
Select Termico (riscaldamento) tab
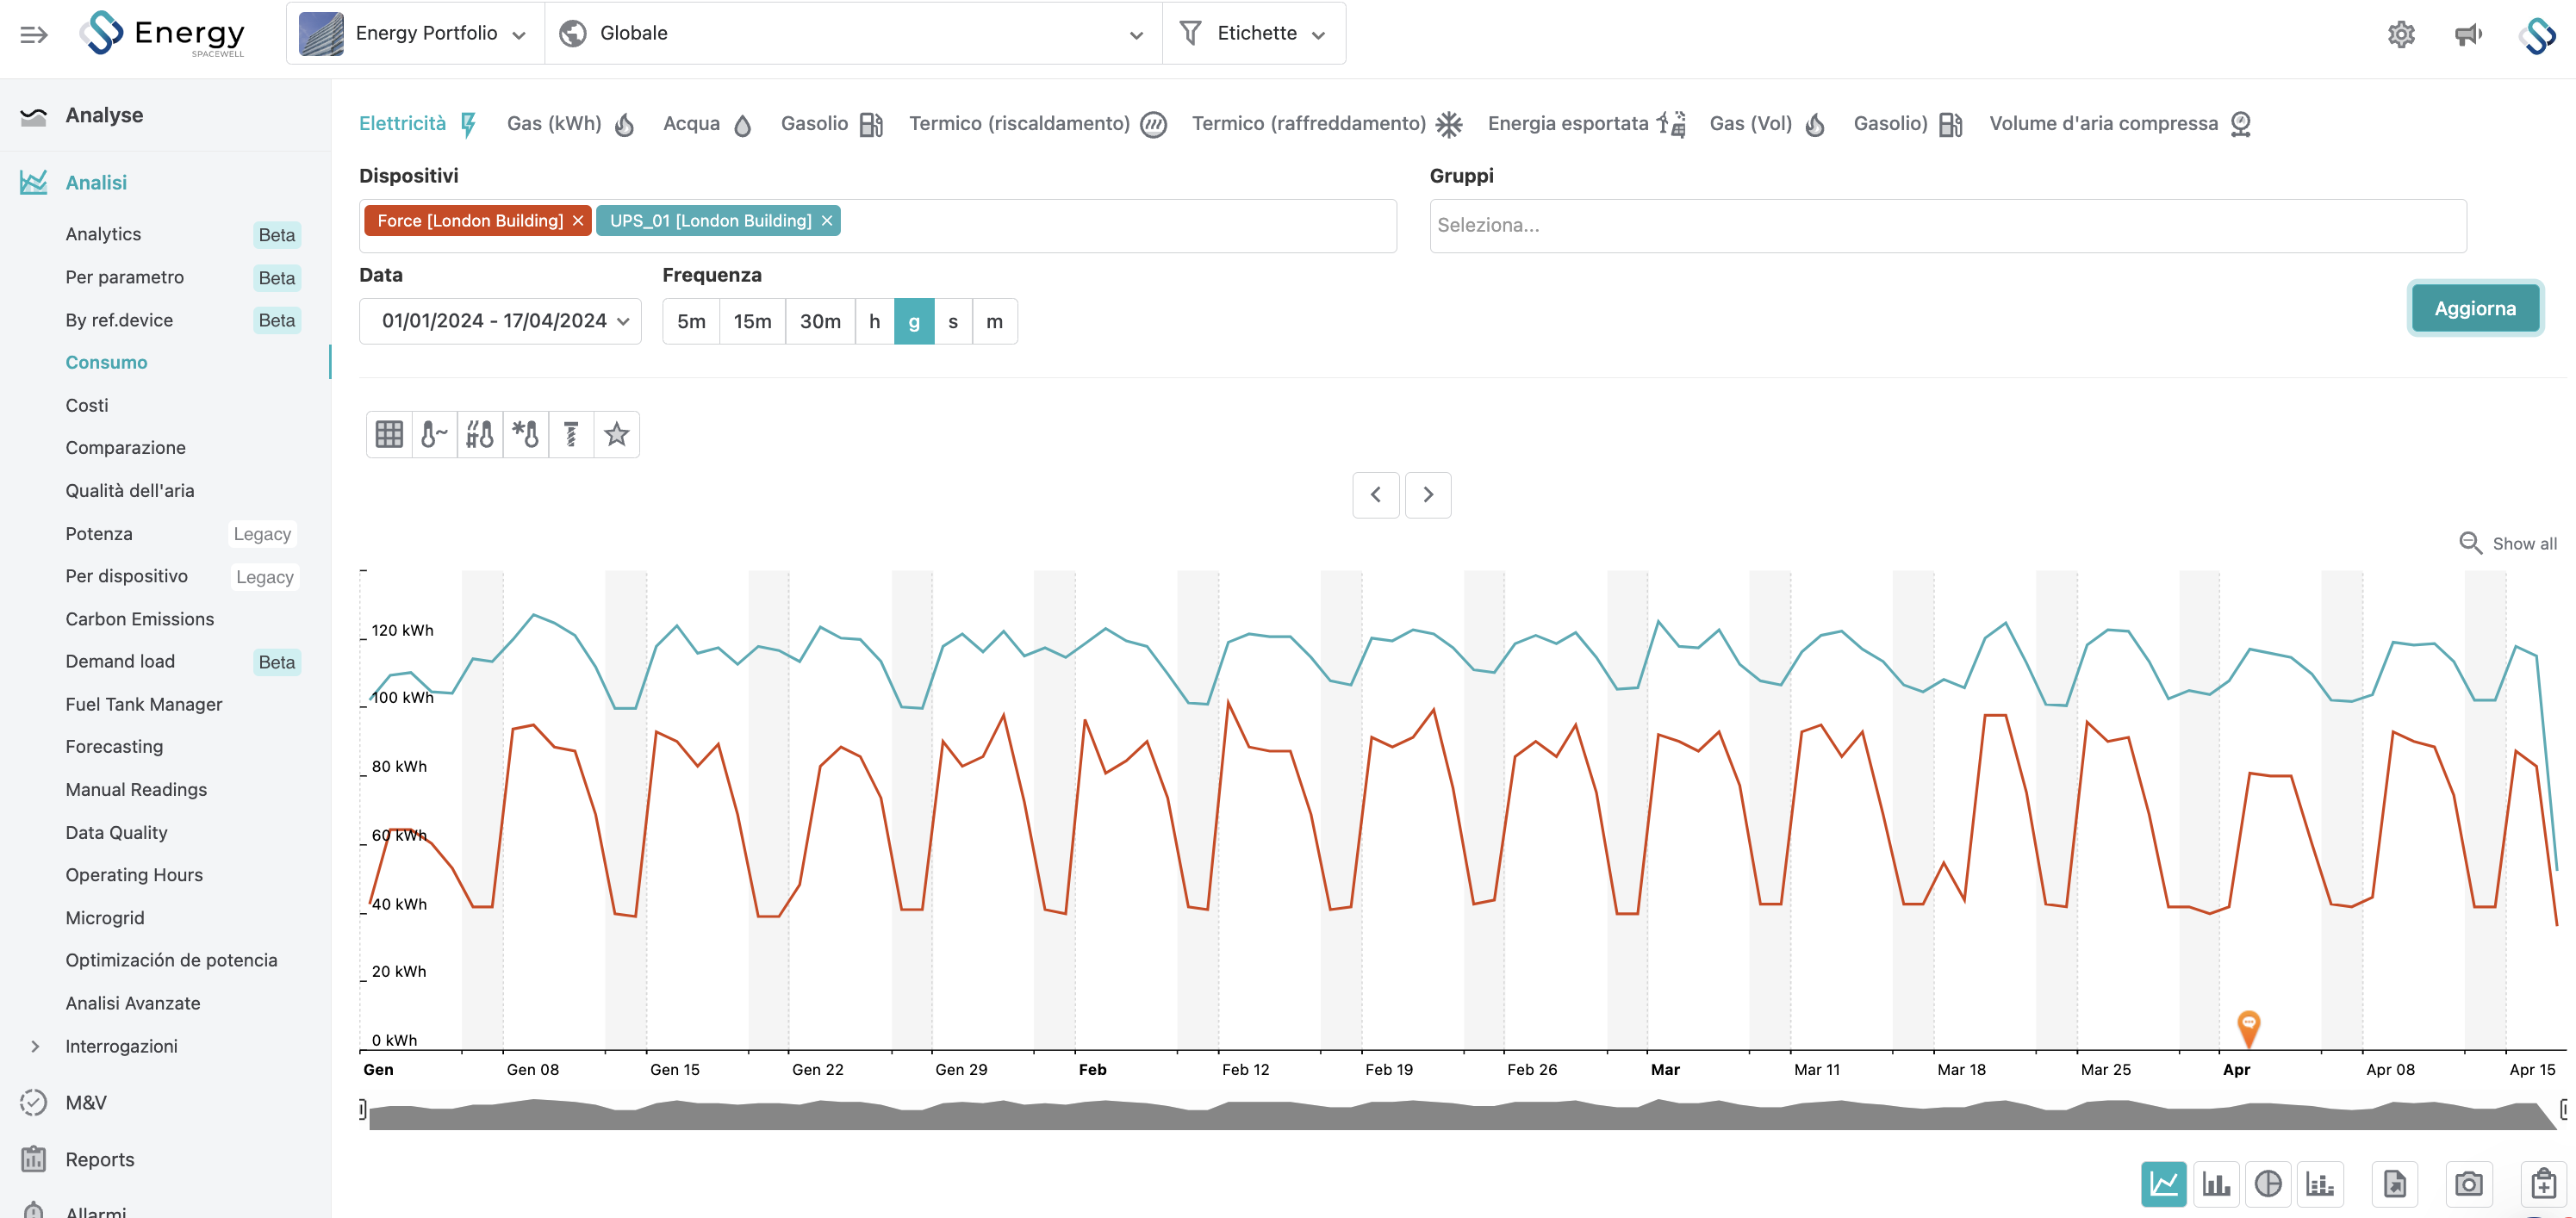tap(1037, 124)
